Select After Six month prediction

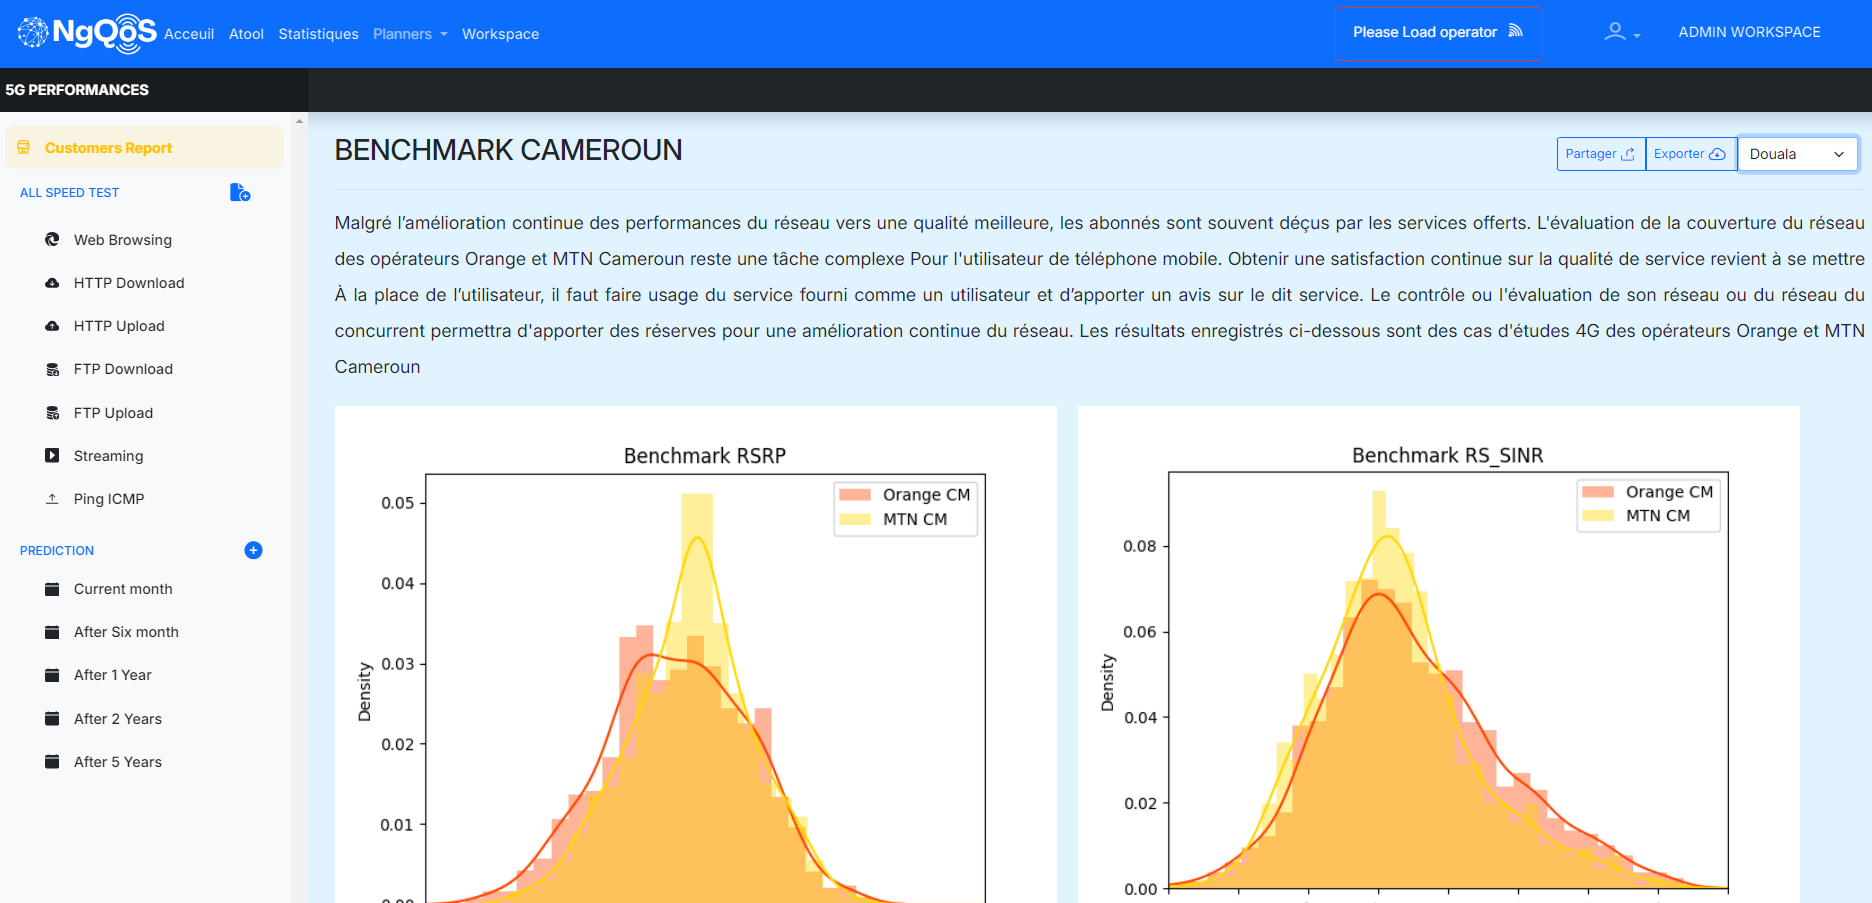coord(126,632)
